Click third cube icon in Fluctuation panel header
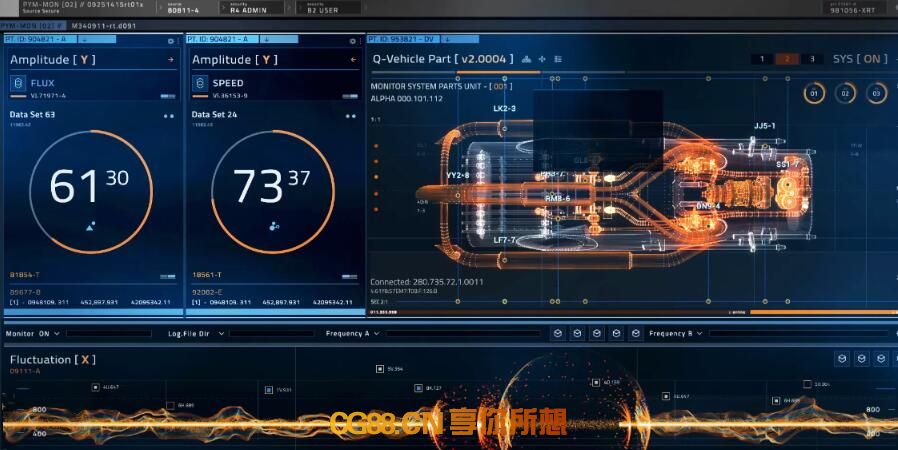The width and height of the screenshot is (898, 450). pos(881,359)
